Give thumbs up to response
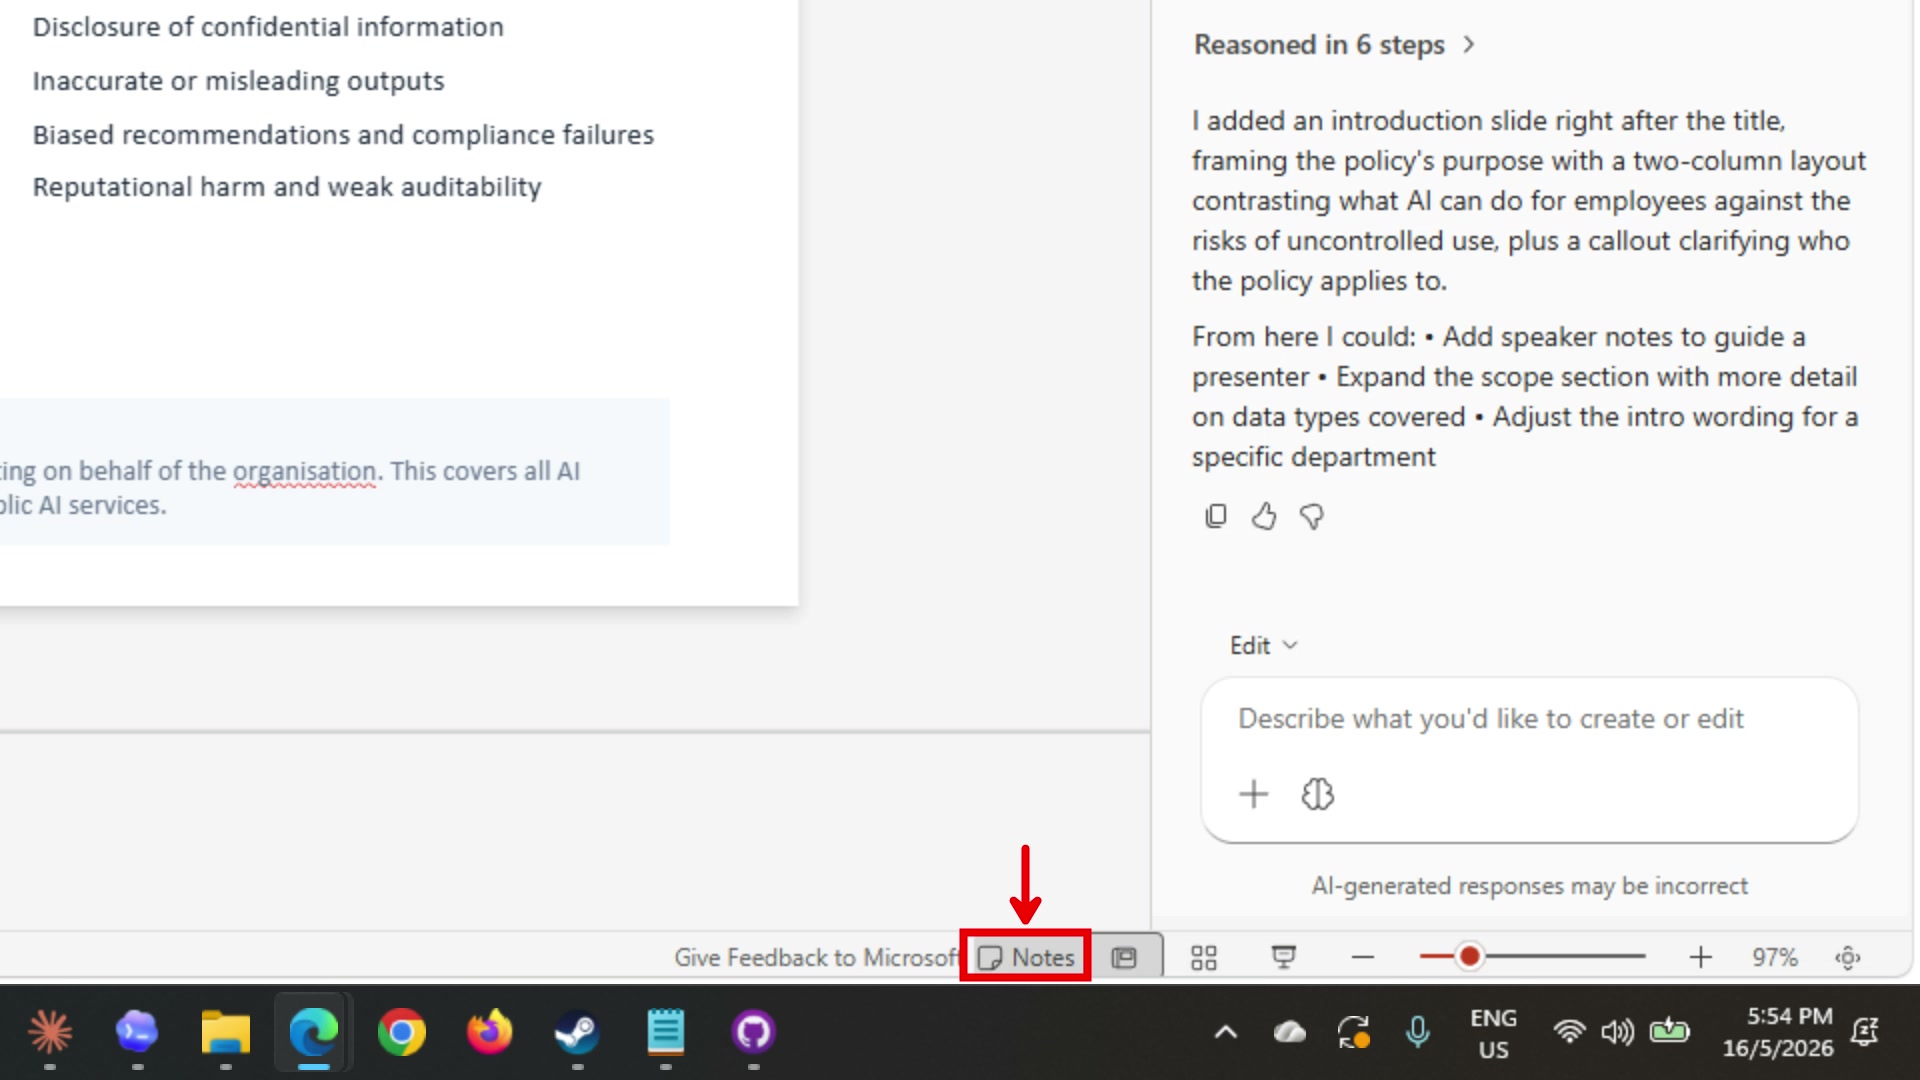1920x1080 pixels. coord(1264,516)
